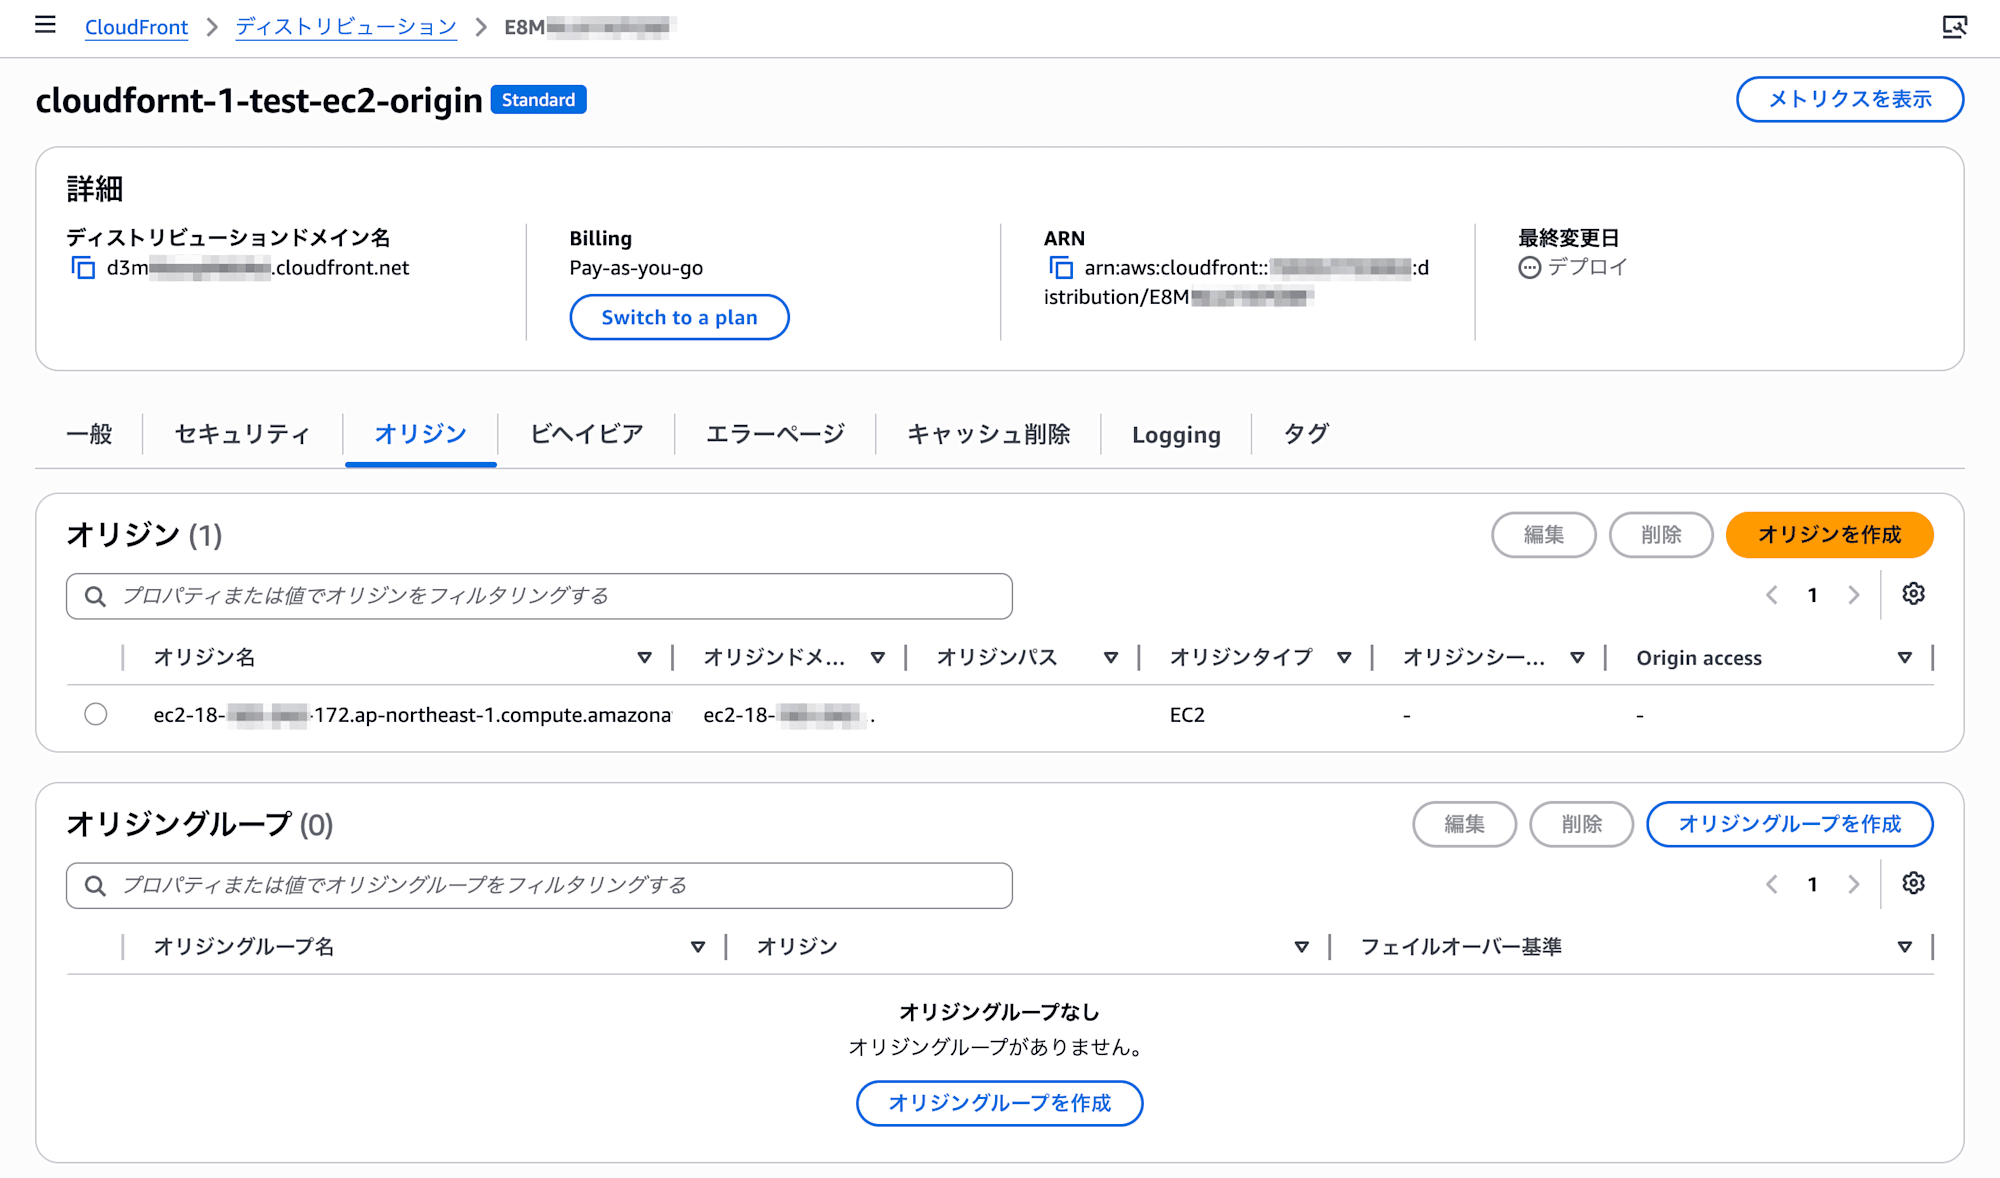2000x1178 pixels.
Task: Click 編集 button in origin groups panel
Action: pyautogui.click(x=1465, y=824)
